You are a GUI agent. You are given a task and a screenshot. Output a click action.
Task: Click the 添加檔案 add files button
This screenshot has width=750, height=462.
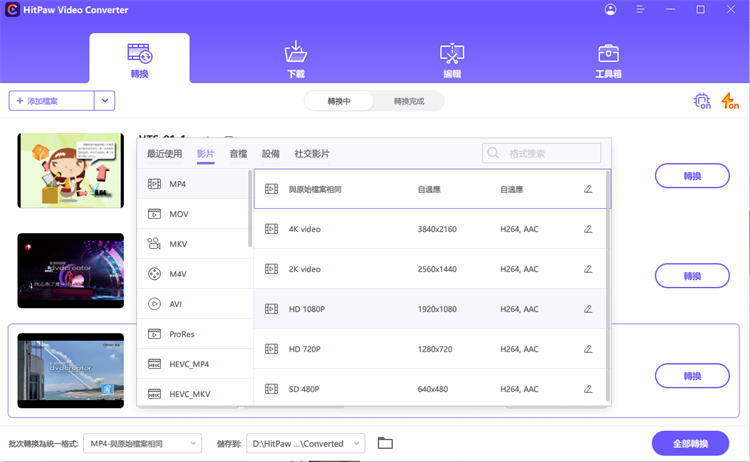51,101
